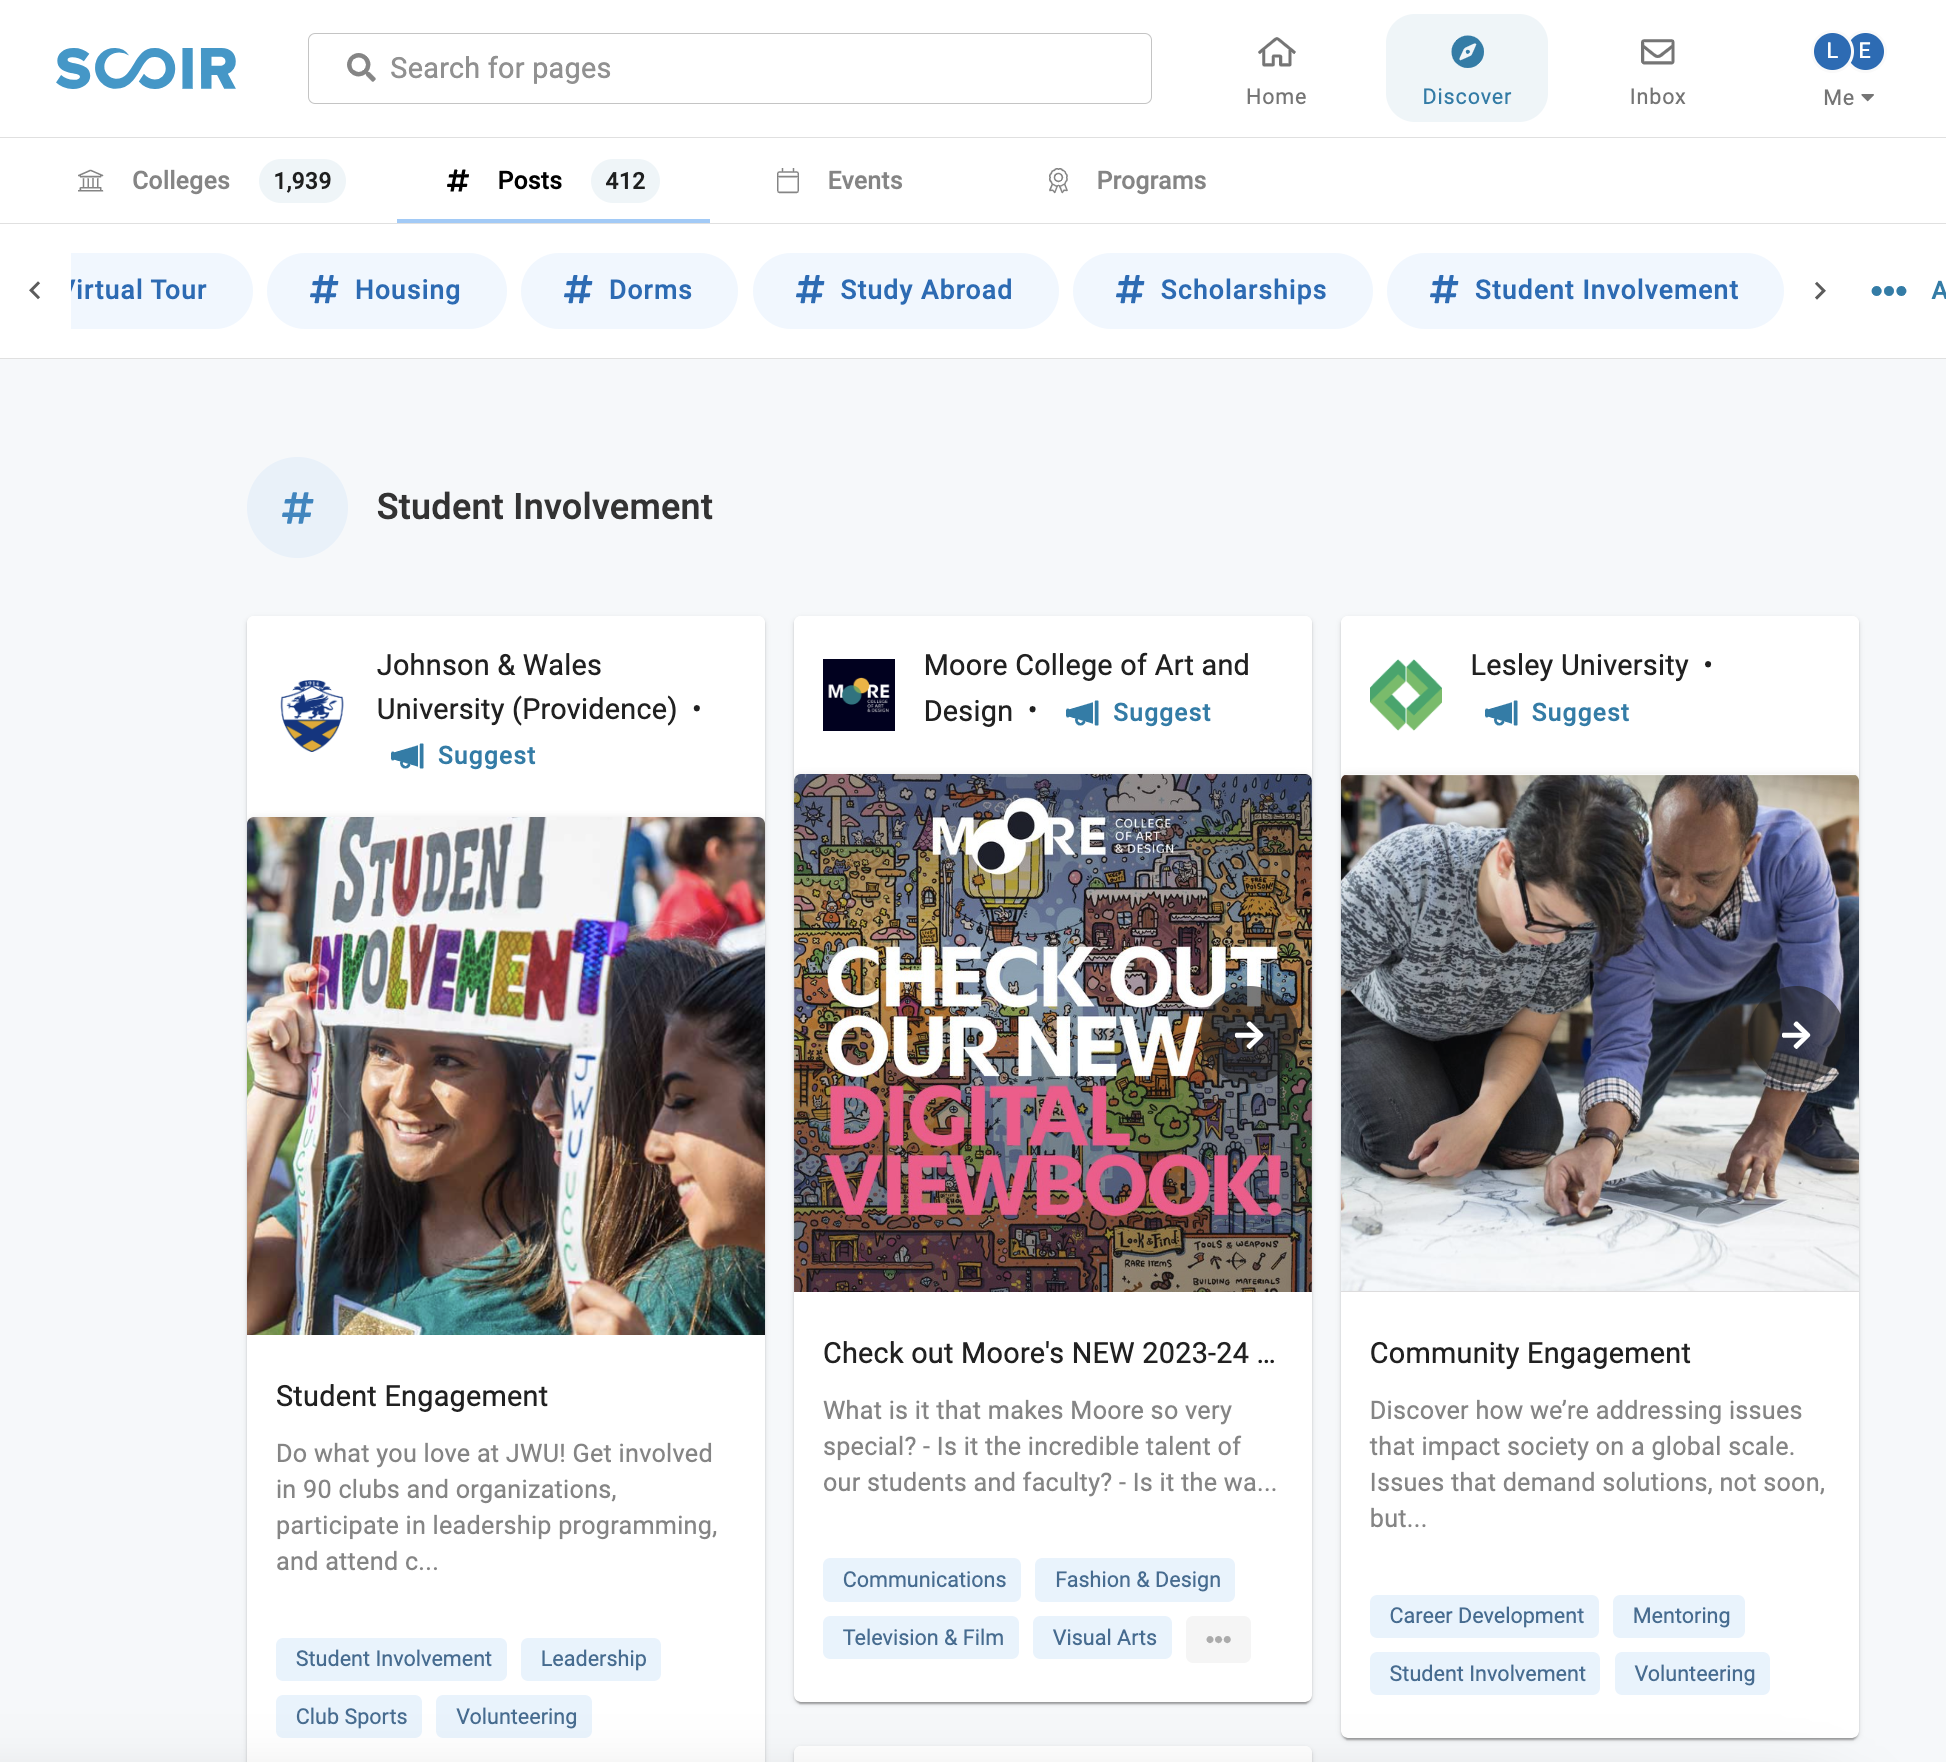
Task: Click the Programs ribbon icon
Action: coord(1058,180)
